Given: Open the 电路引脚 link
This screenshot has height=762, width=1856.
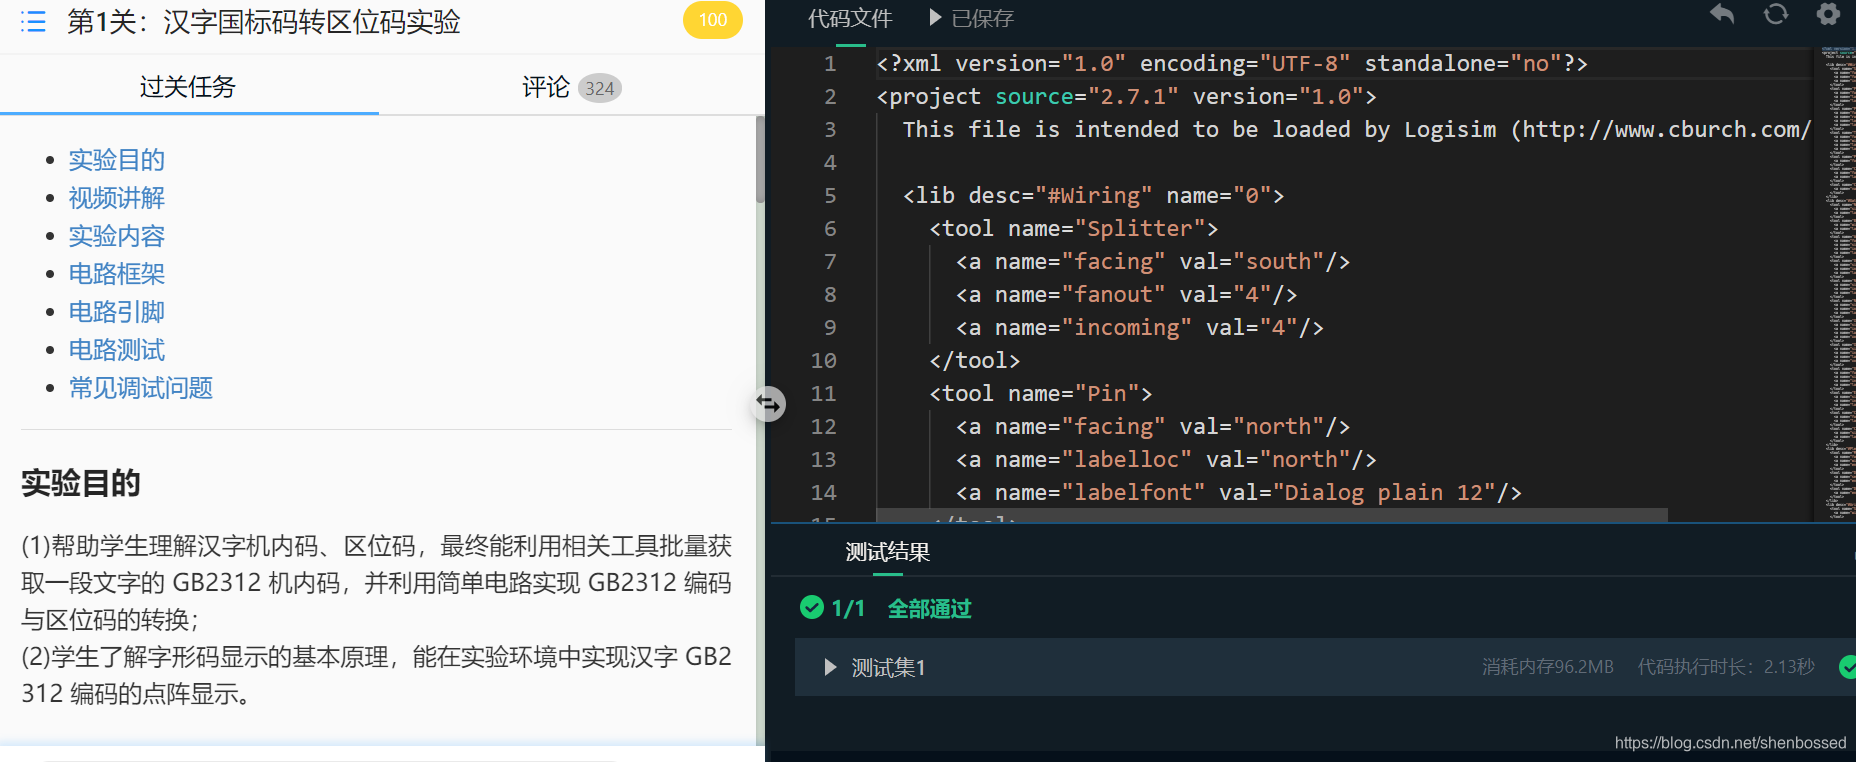Looking at the screenshot, I should click(x=117, y=312).
